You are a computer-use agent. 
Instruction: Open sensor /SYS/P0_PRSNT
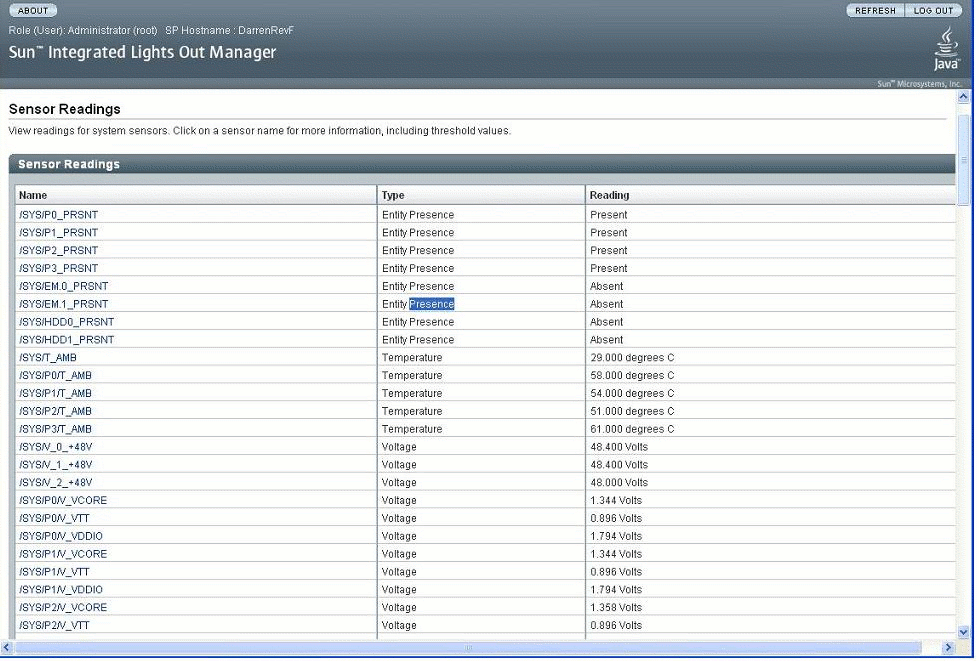(x=58, y=215)
